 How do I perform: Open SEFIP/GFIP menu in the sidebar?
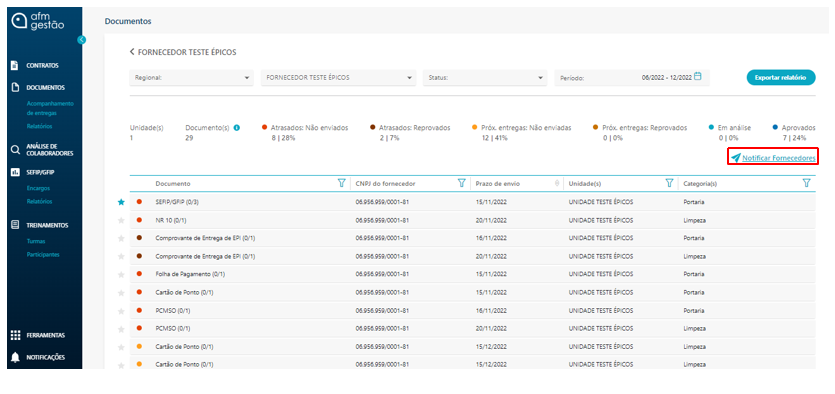click(40, 173)
